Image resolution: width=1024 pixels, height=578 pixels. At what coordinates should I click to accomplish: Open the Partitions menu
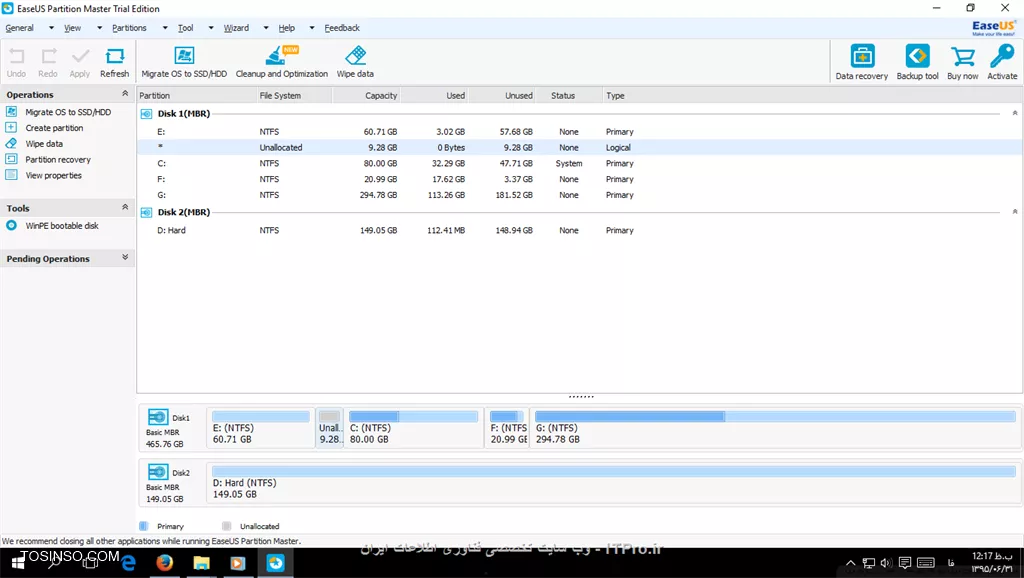[x=129, y=28]
